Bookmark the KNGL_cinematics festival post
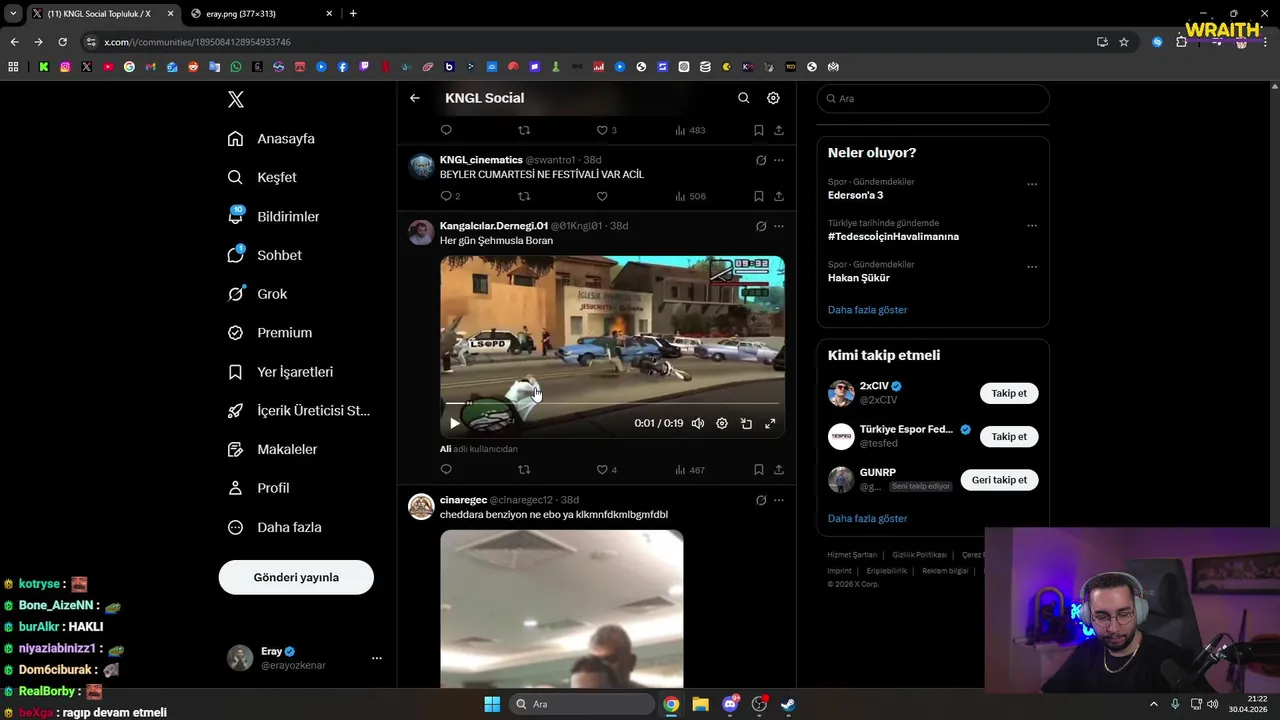 (758, 196)
